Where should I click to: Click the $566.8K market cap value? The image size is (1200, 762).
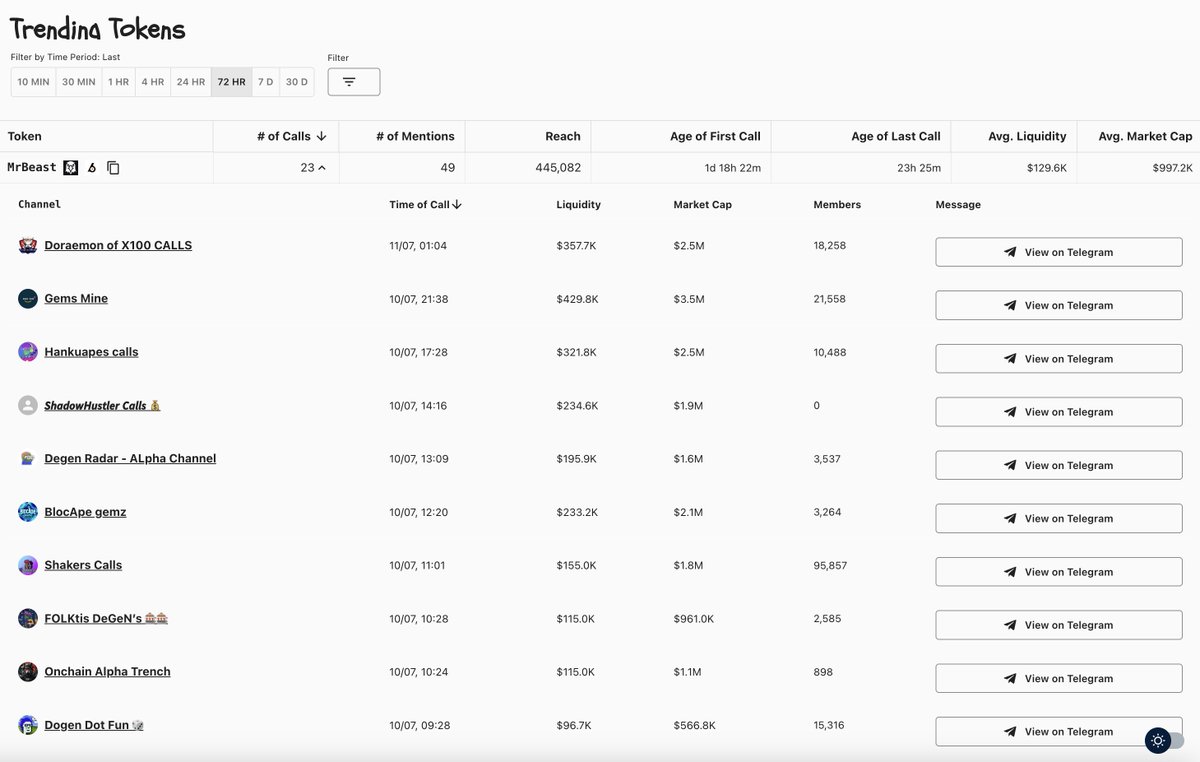(x=694, y=725)
